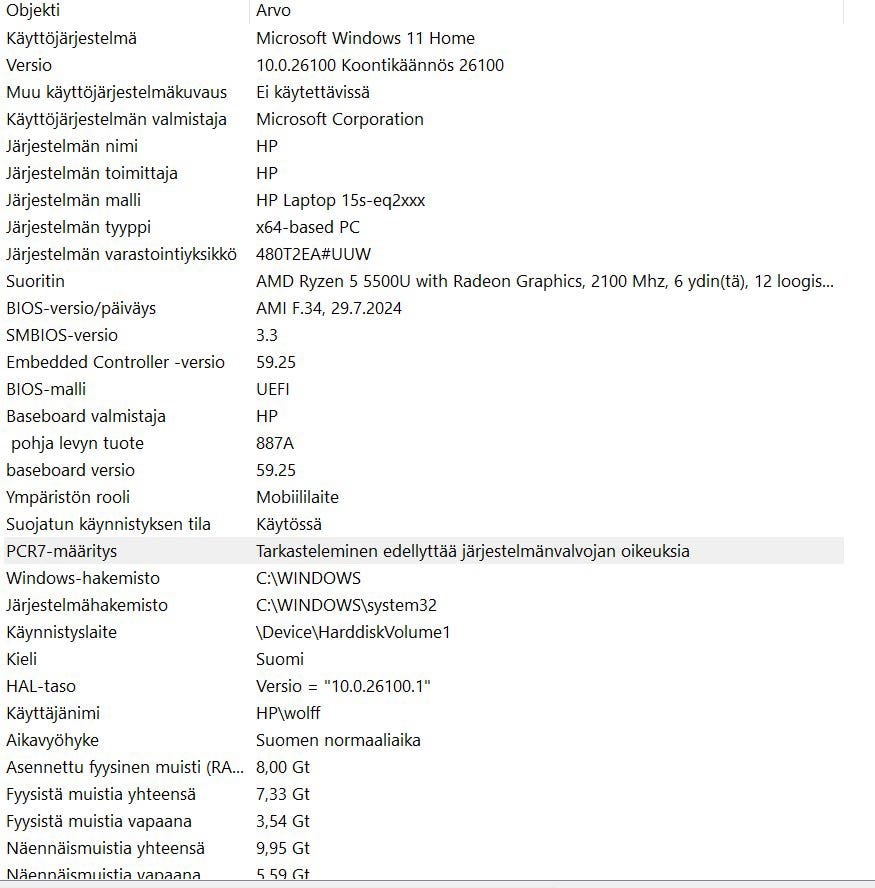The width and height of the screenshot is (875, 888).
Task: Select the Järjestelmän malli row
Action: tap(424, 200)
